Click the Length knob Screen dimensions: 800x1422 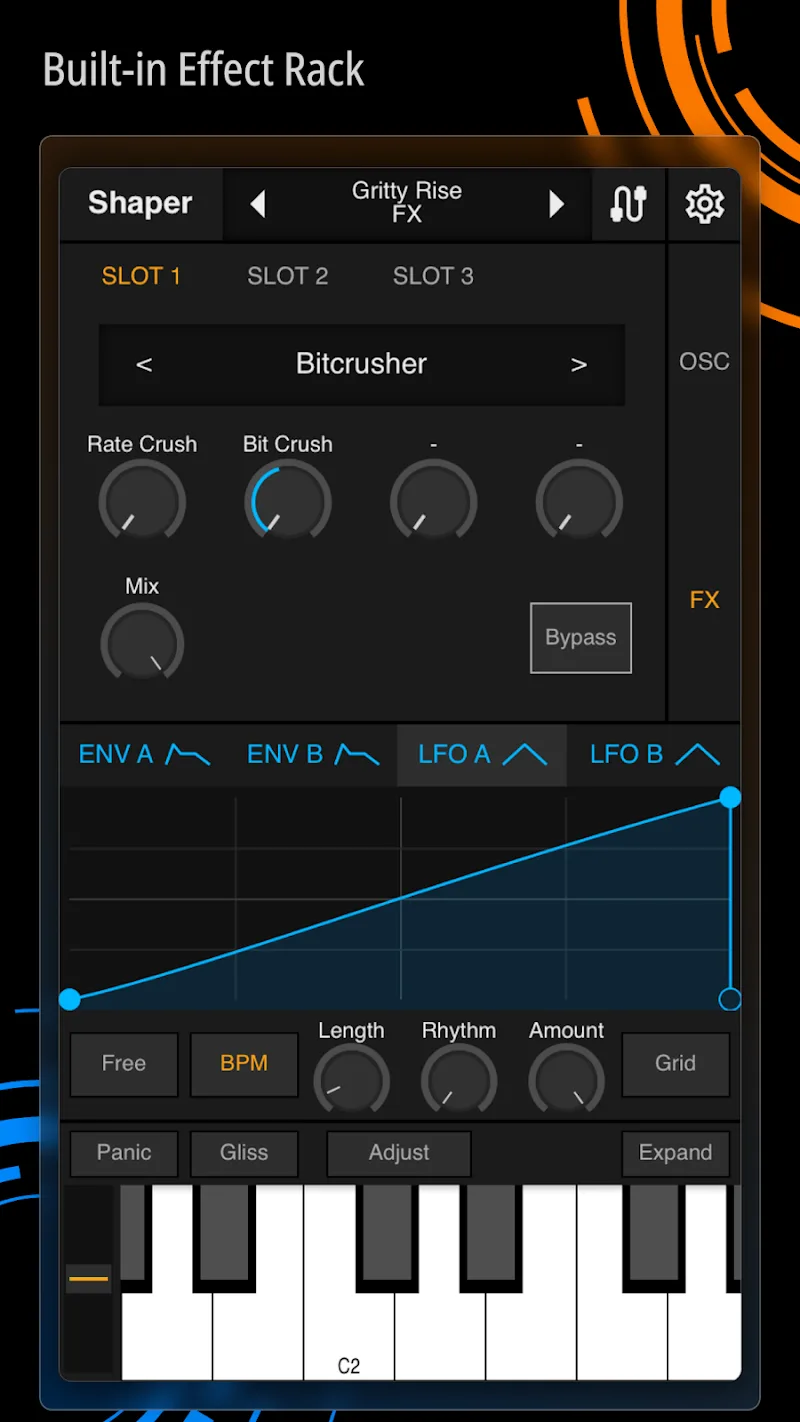351,1081
